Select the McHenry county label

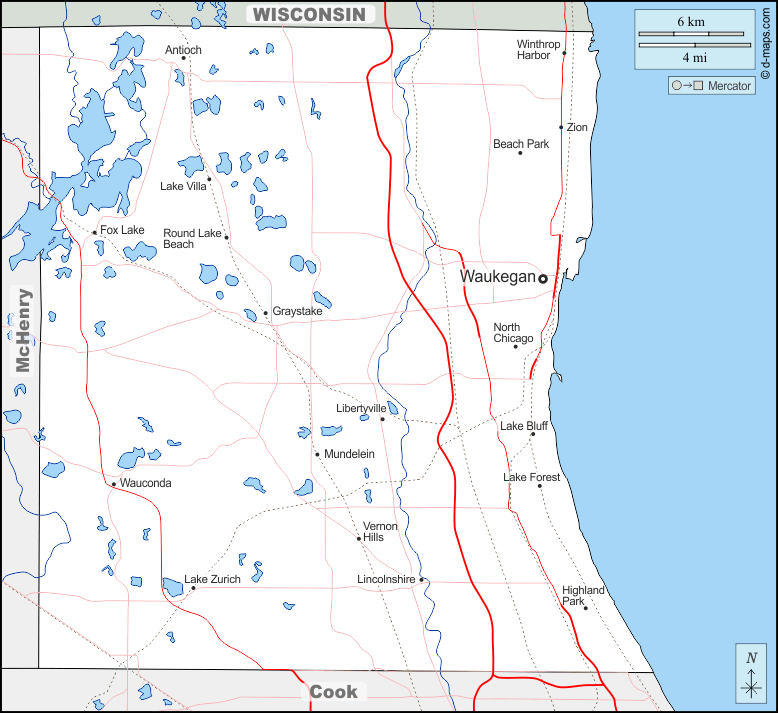pyautogui.click(x=23, y=331)
